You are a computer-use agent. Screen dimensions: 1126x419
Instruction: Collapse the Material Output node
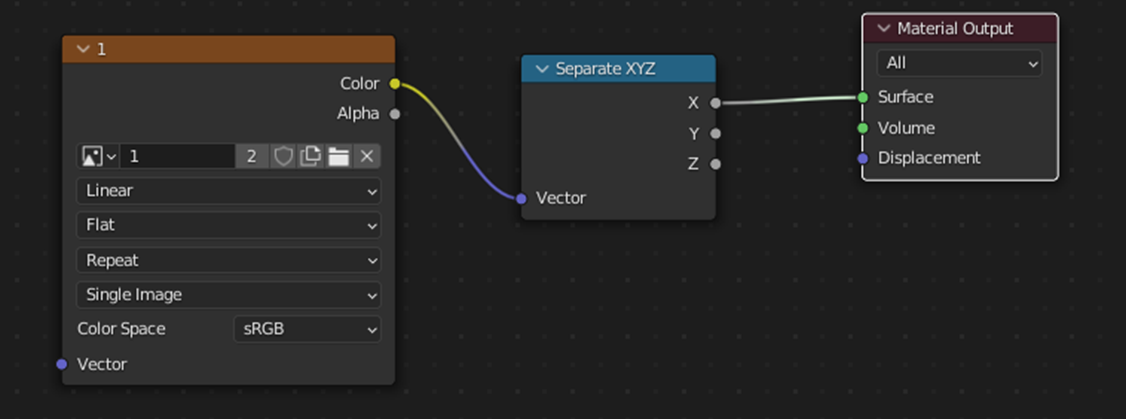pos(883,29)
